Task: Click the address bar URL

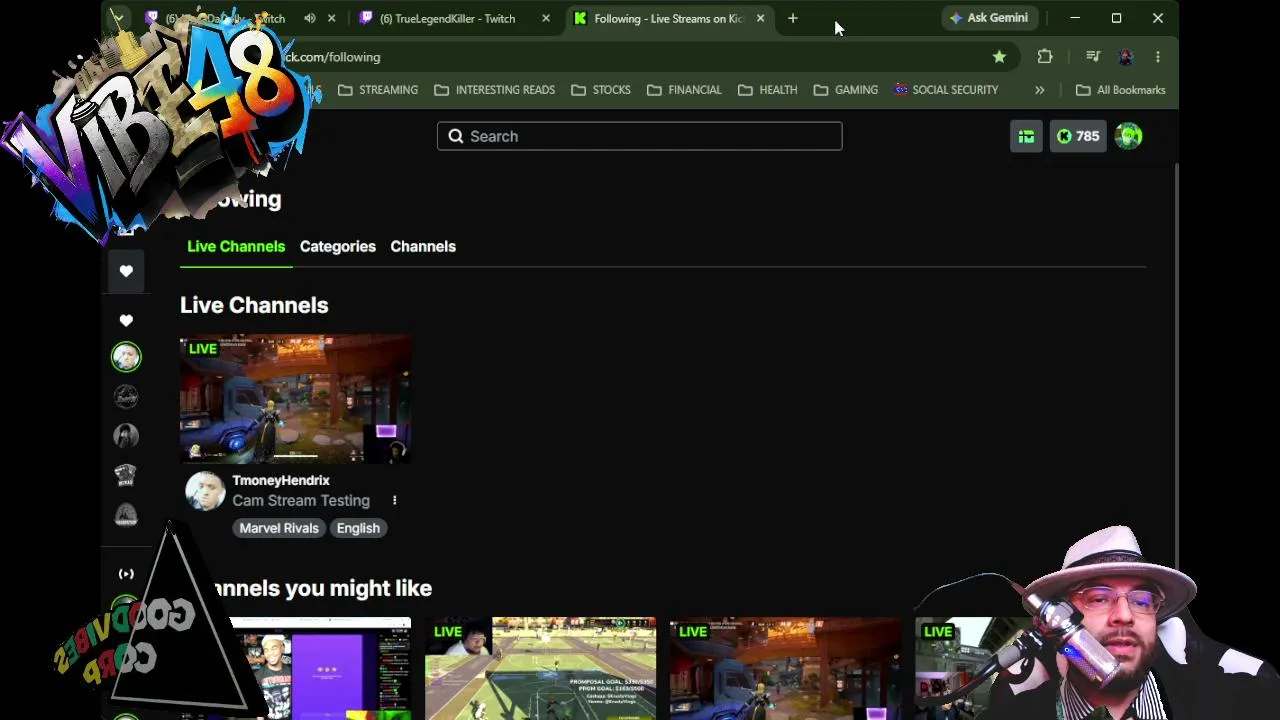Action: click(x=332, y=57)
